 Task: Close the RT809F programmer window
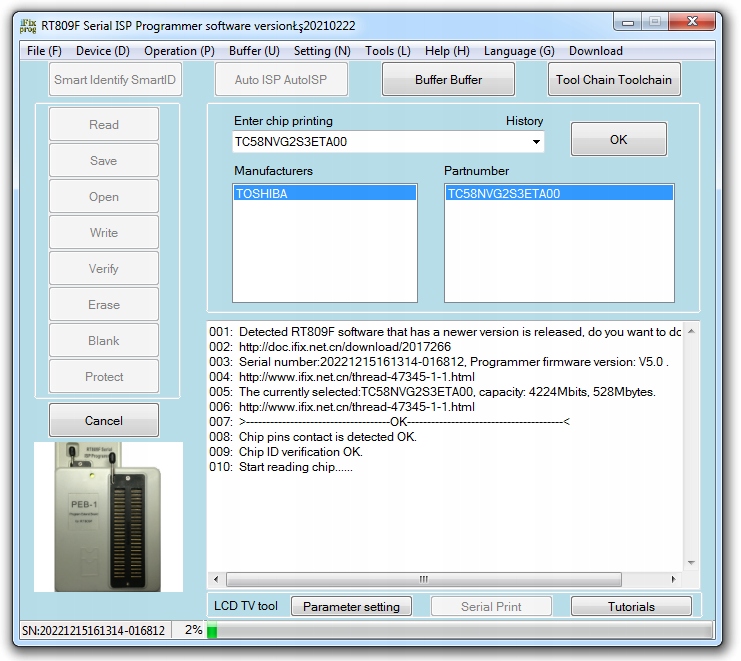coord(692,22)
